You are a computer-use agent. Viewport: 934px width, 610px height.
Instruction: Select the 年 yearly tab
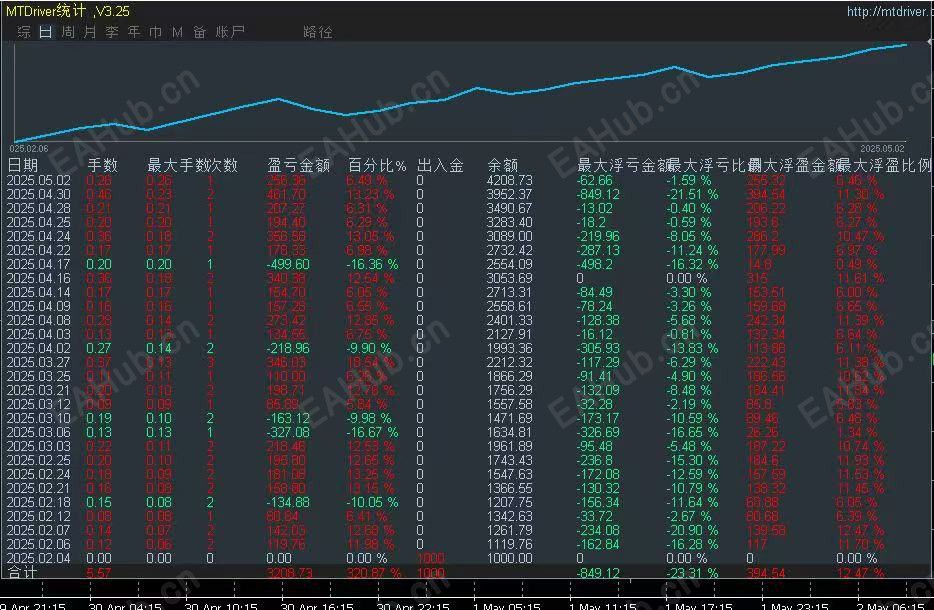coord(134,32)
